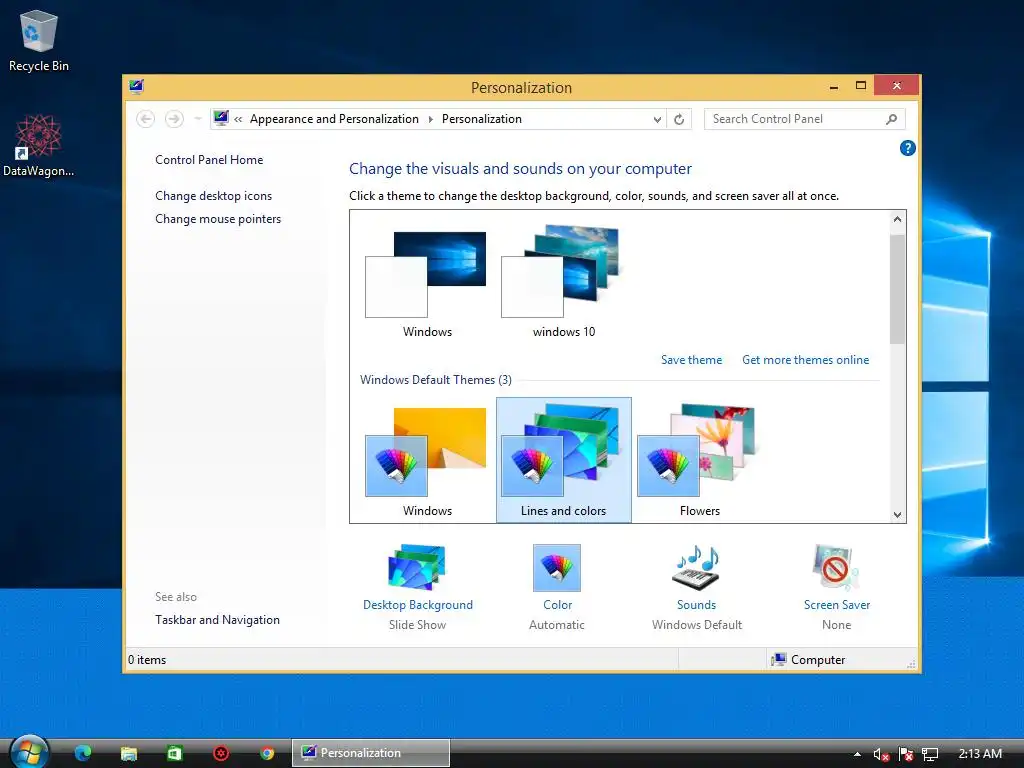Open the Color settings icon
1024x768 pixels.
coord(556,568)
